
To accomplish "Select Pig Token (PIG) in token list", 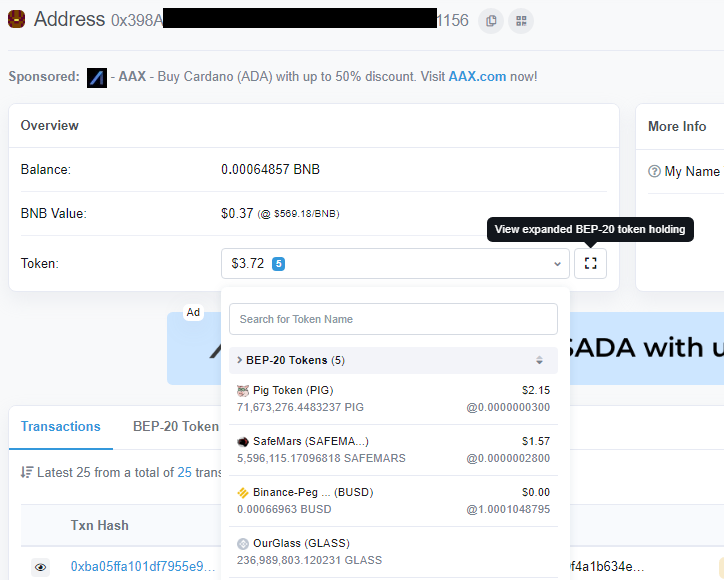I will (393, 399).
